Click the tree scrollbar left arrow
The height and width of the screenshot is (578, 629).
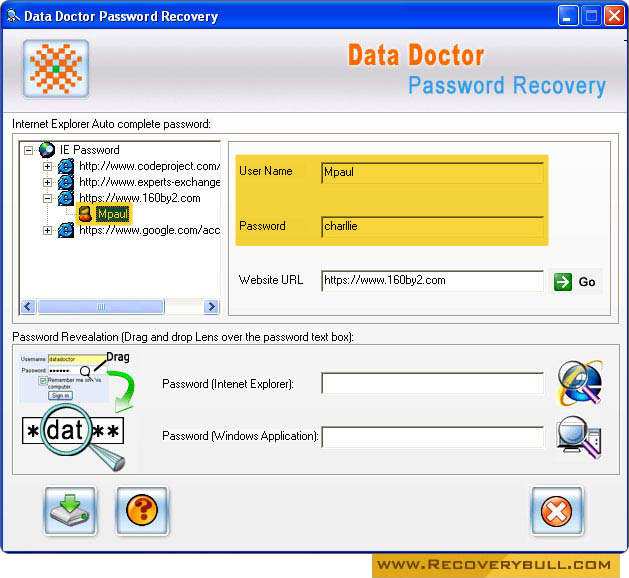(28, 307)
